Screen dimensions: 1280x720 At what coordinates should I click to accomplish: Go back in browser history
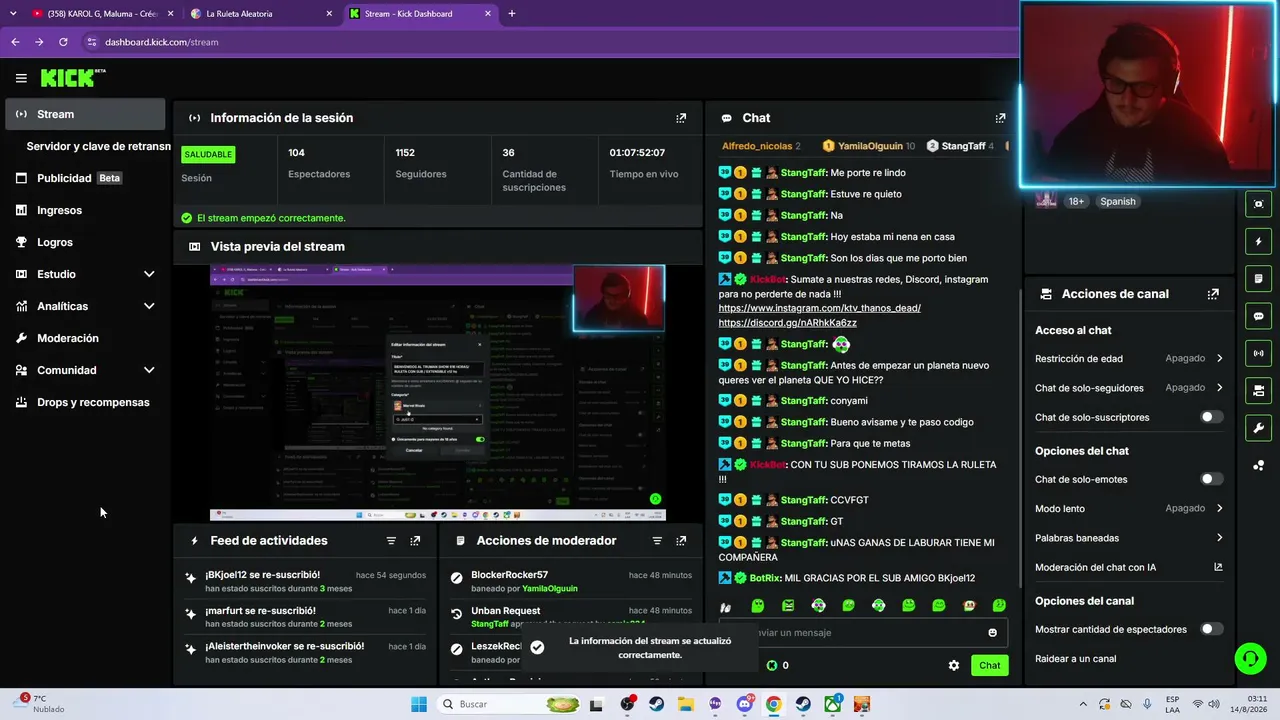15,42
